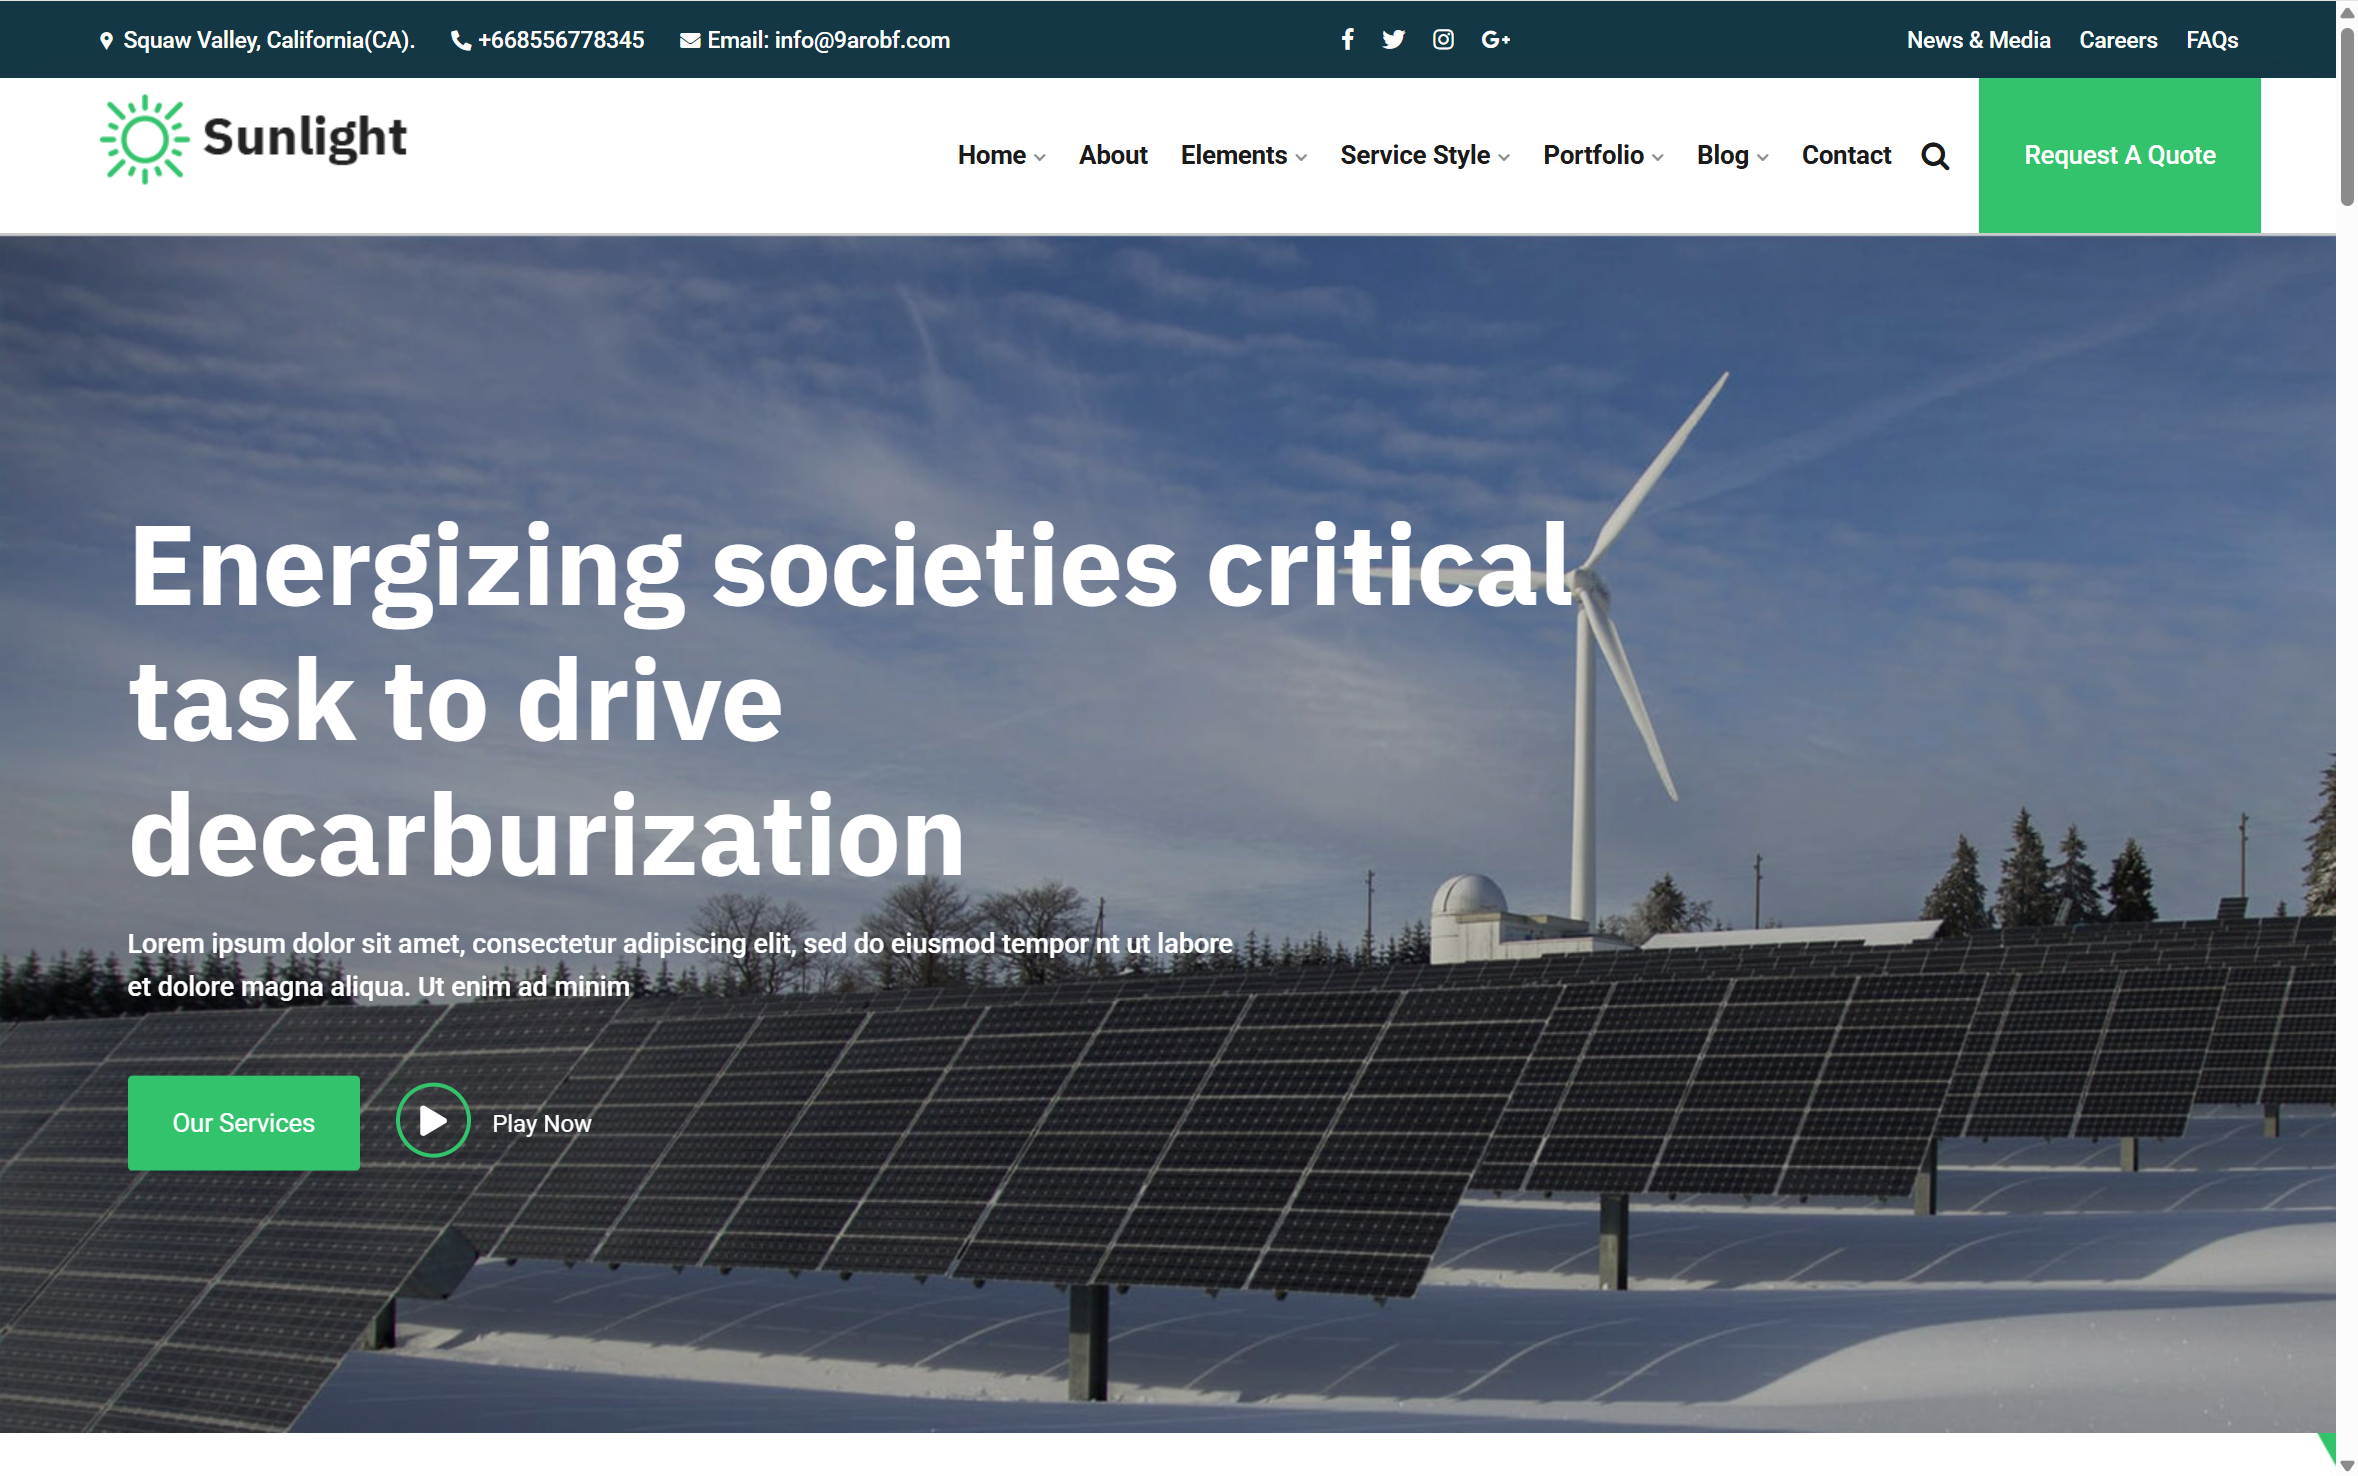This screenshot has width=2358, height=1476.
Task: Expand the Service Style dropdown
Action: [1423, 156]
